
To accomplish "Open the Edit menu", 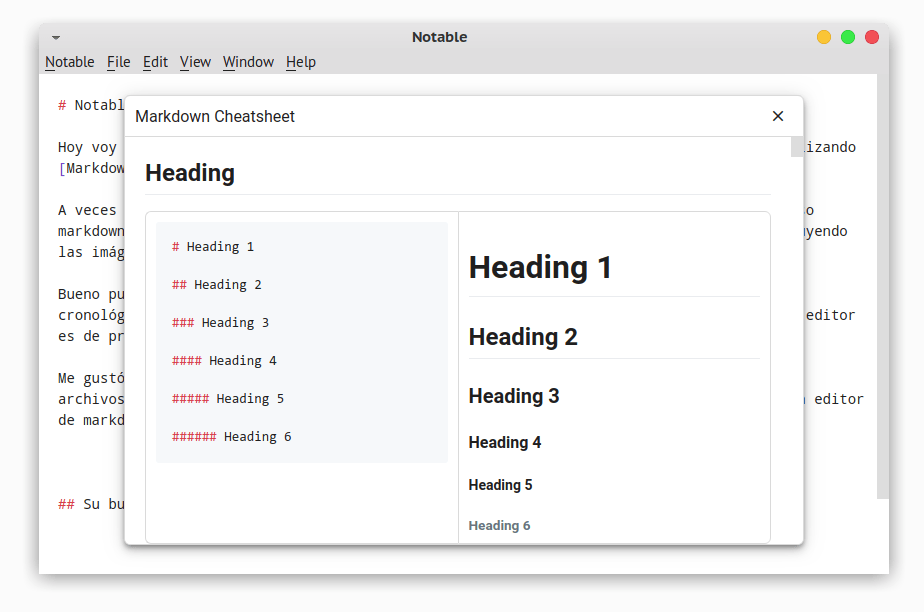I will pos(155,61).
